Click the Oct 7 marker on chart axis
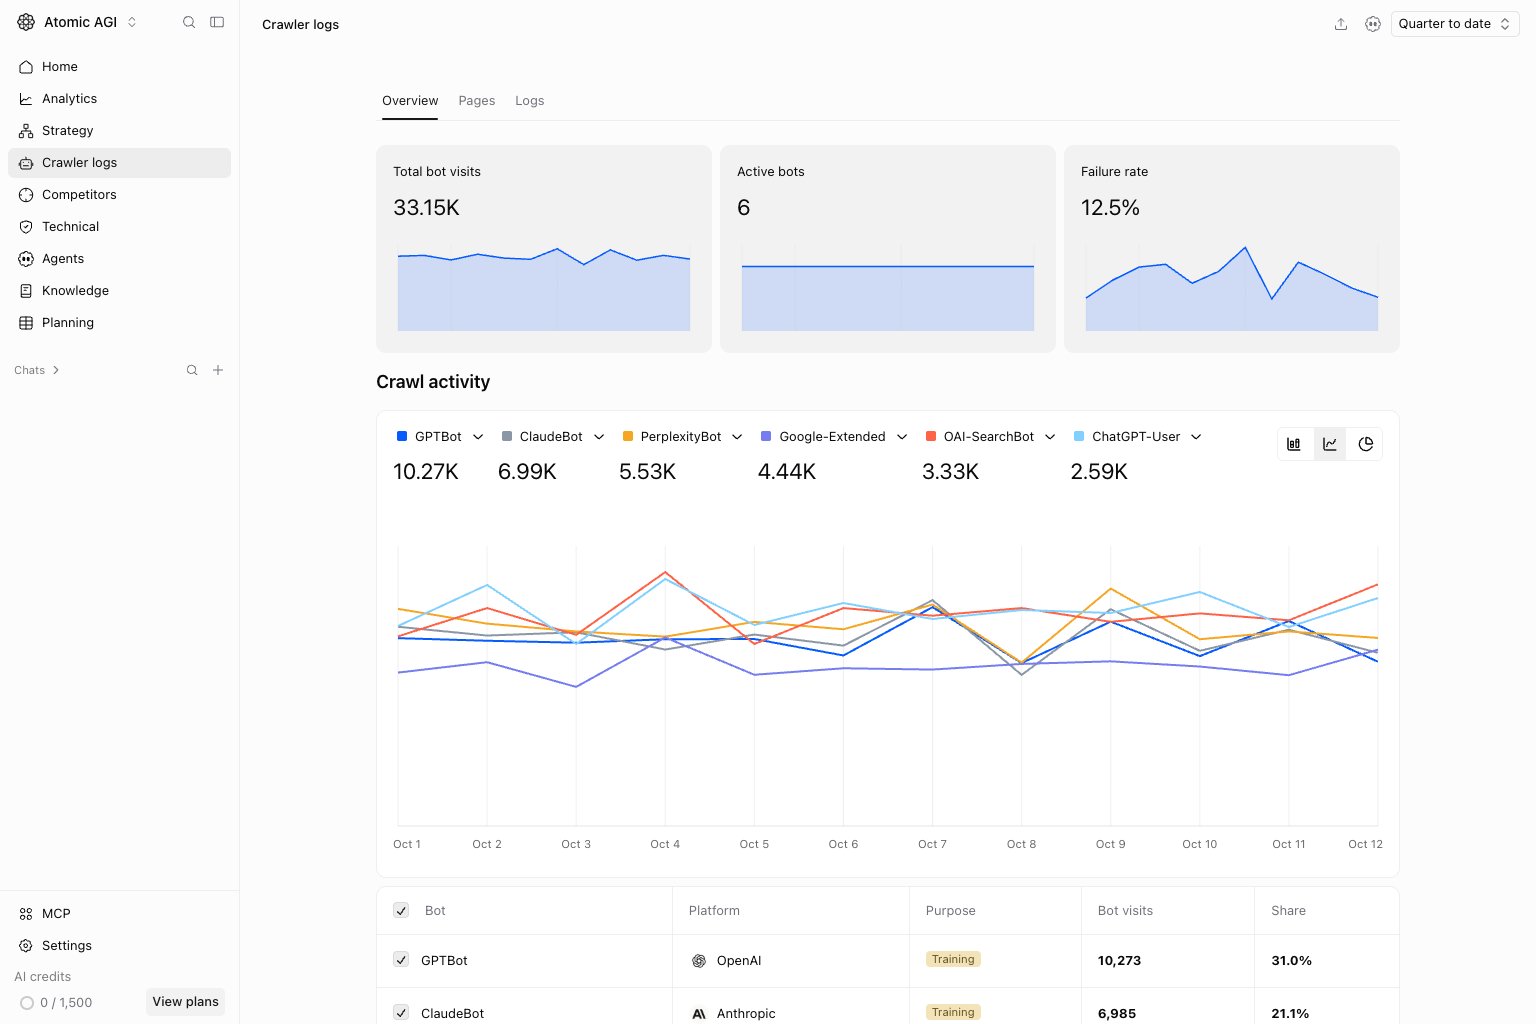The width and height of the screenshot is (1536, 1024). (932, 844)
